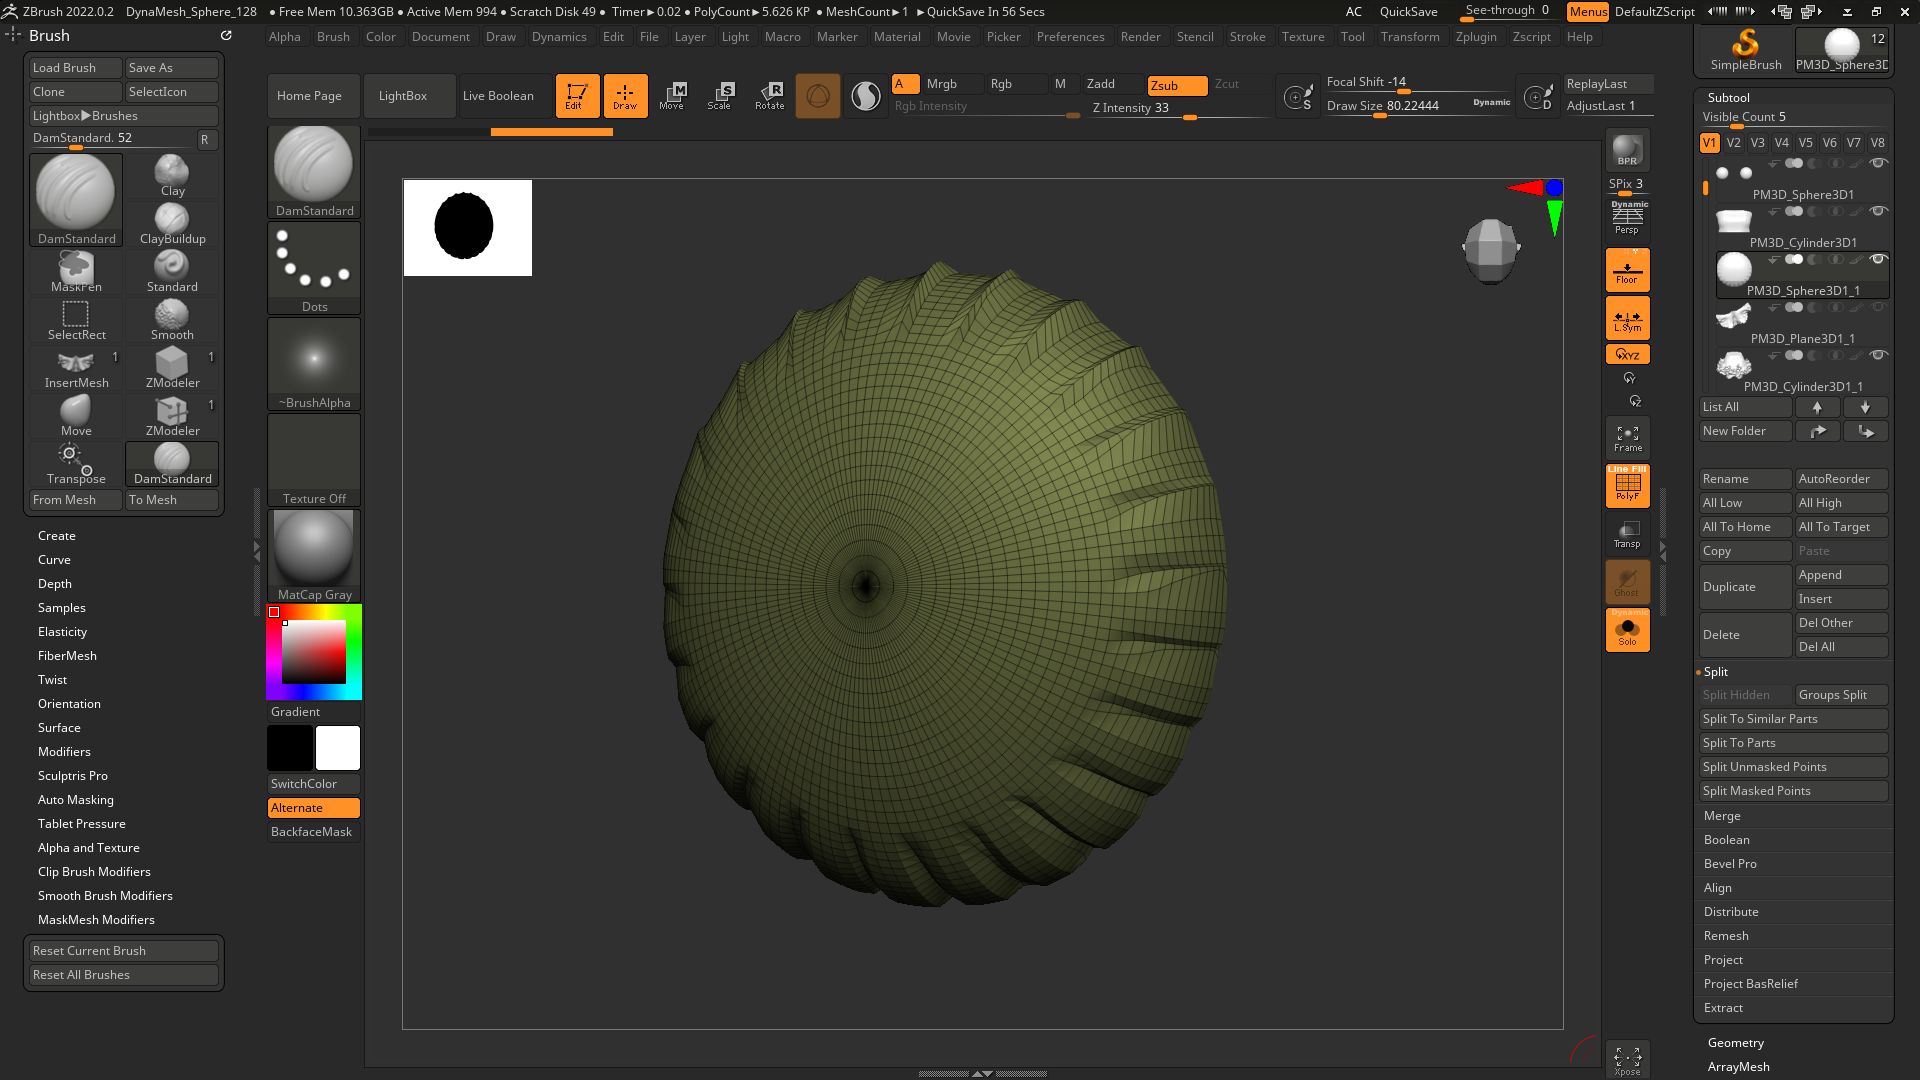Click the BPR render icon
Viewport: 1920px width, 1080px height.
[1627, 150]
